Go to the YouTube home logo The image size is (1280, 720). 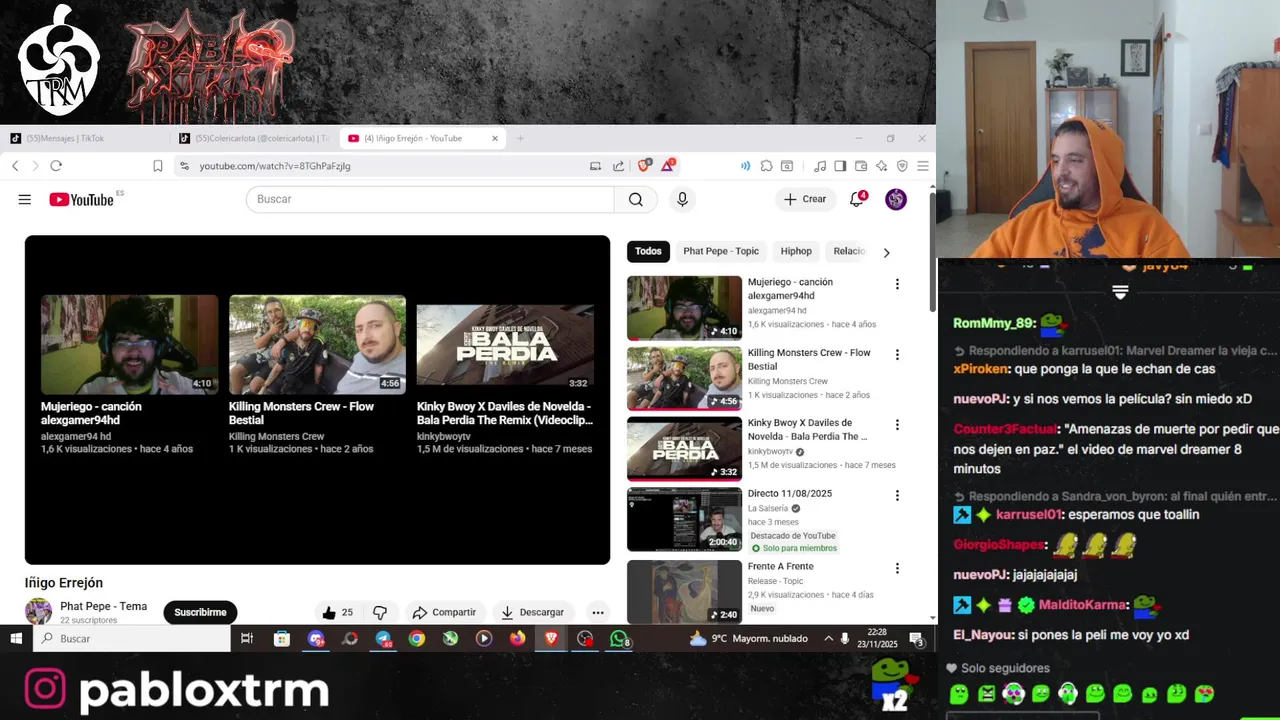(81, 199)
